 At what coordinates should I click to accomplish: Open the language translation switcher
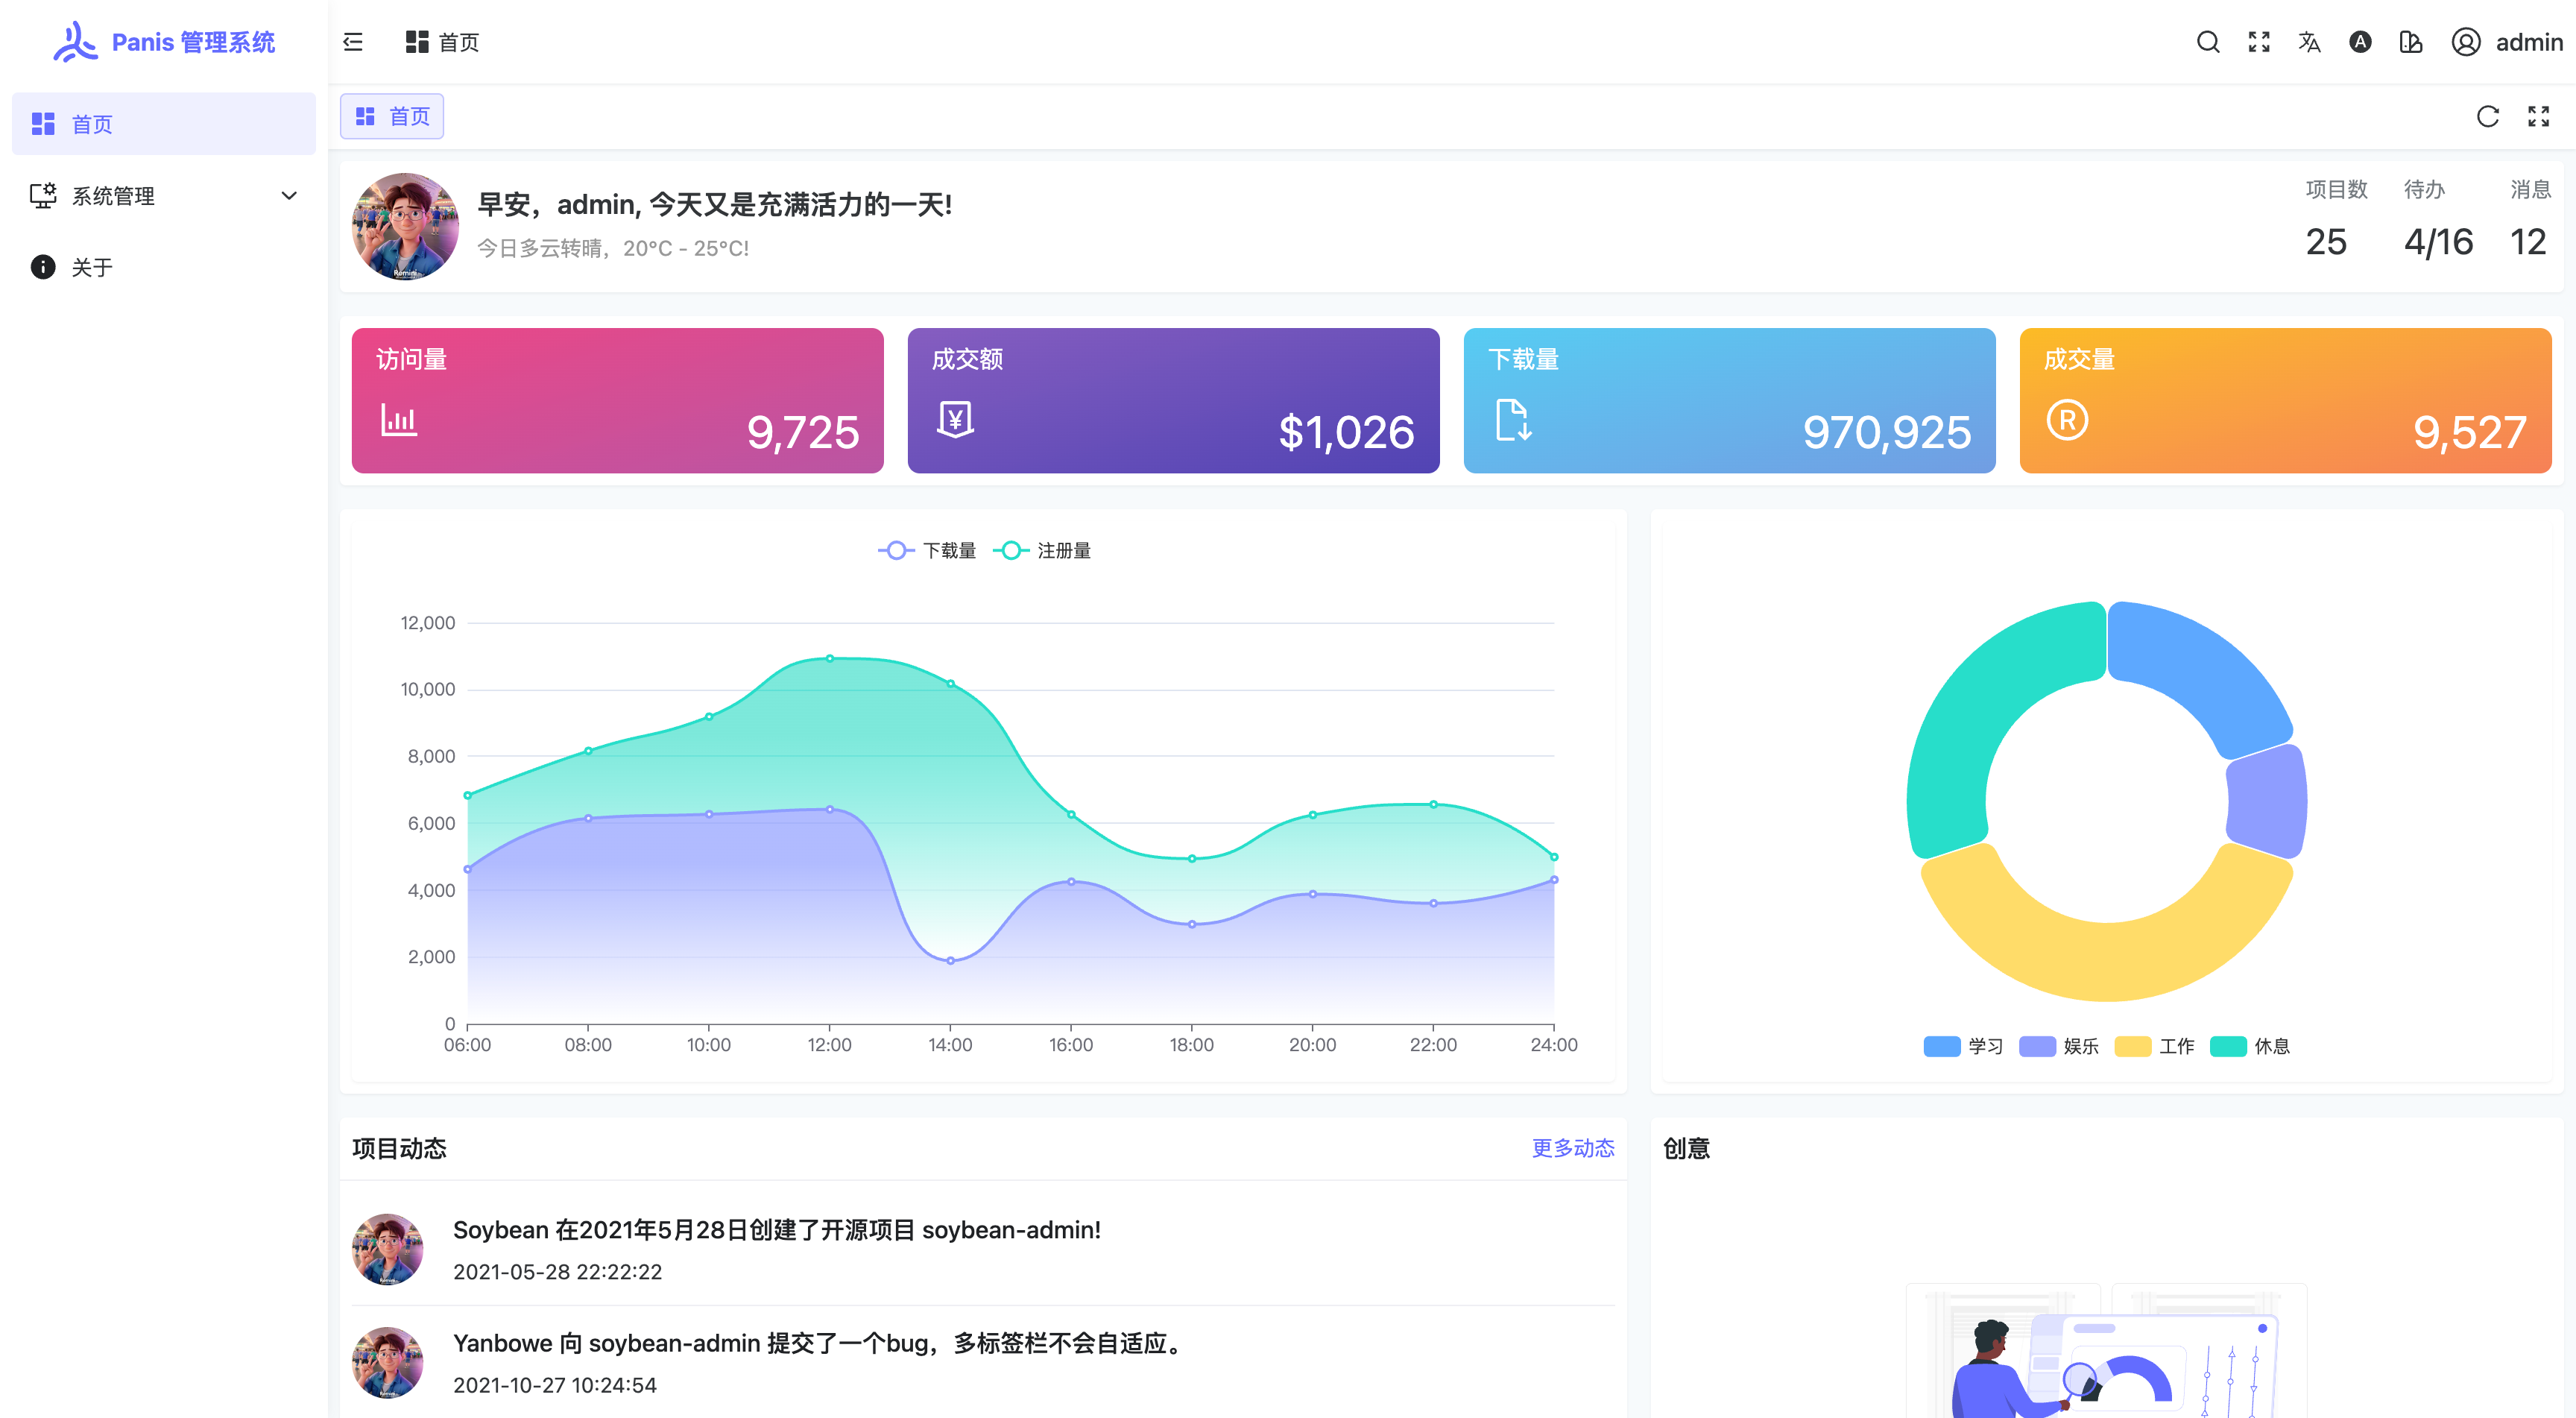[x=2309, y=42]
